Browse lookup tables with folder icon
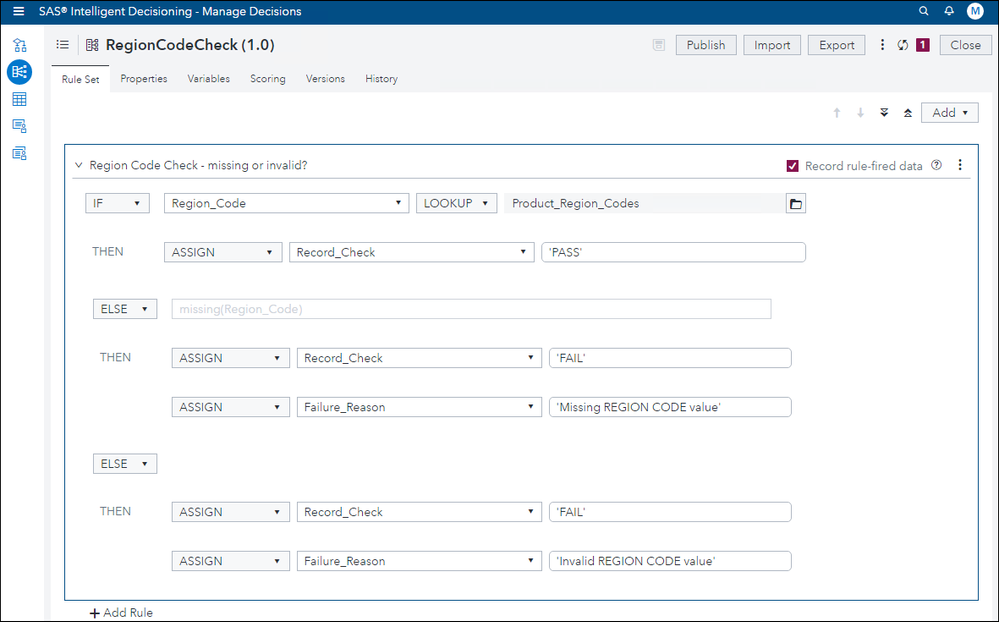 coord(796,204)
